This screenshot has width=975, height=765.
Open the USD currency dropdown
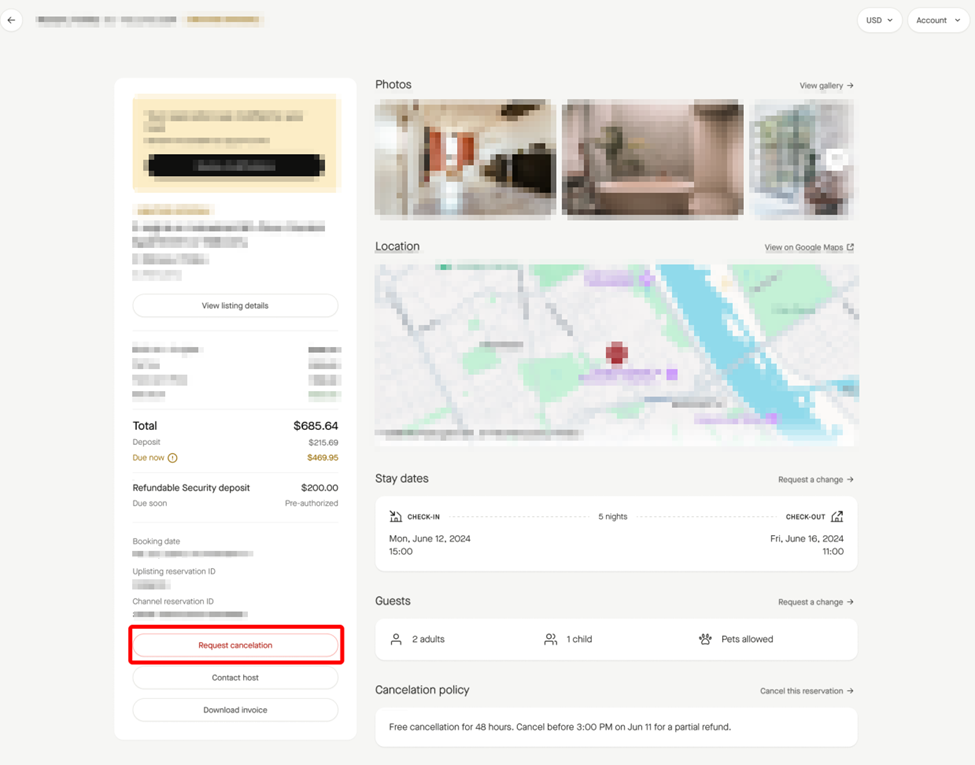pos(879,21)
